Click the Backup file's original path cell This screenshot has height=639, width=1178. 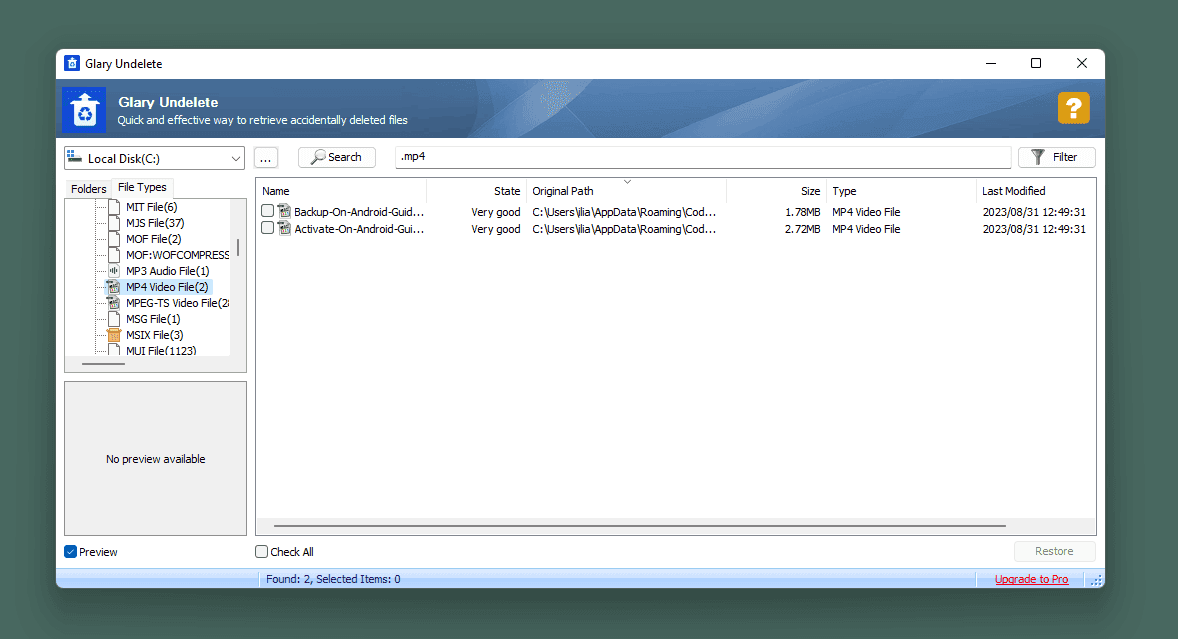(624, 212)
